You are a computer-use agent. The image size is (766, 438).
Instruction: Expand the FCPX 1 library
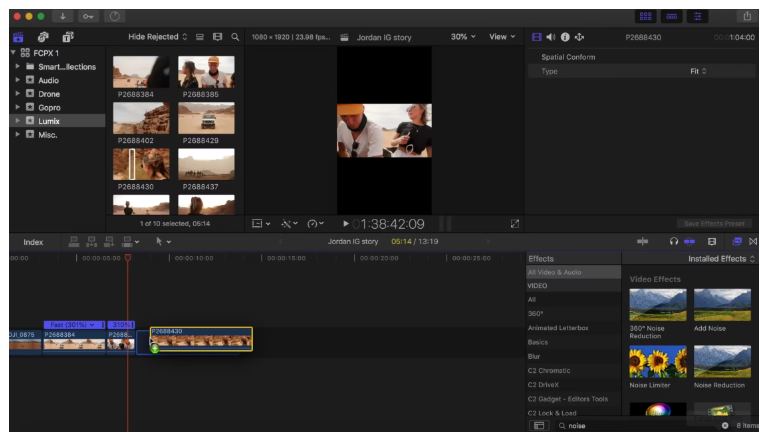(13, 53)
